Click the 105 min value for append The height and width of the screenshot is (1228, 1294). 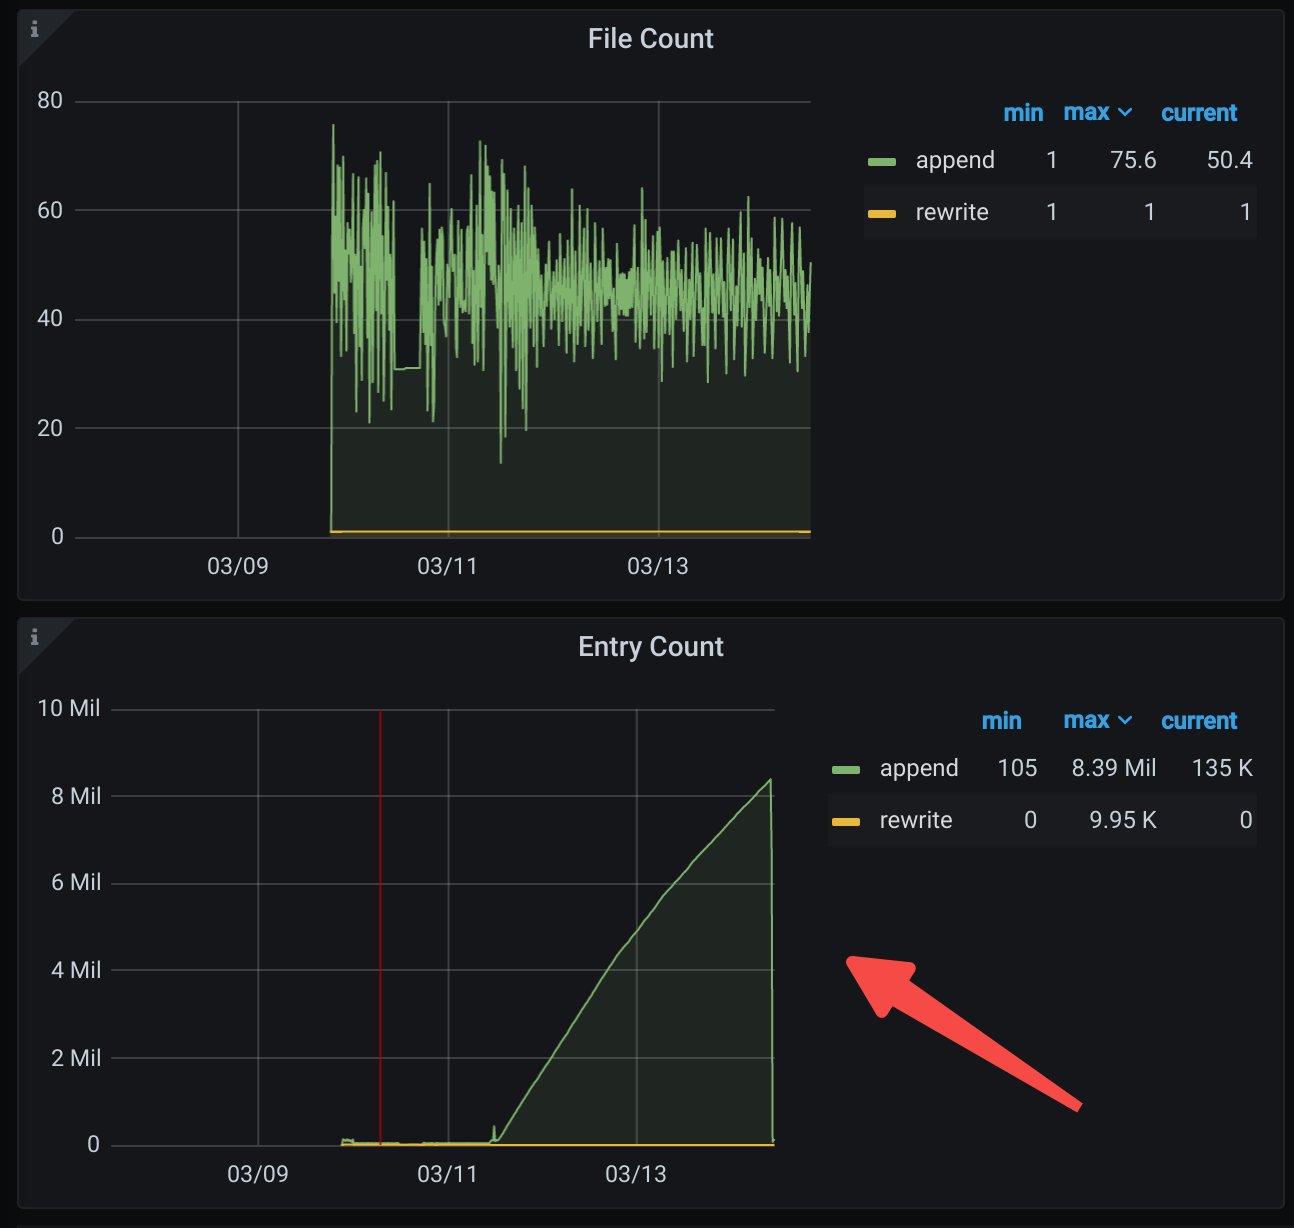(x=1017, y=768)
